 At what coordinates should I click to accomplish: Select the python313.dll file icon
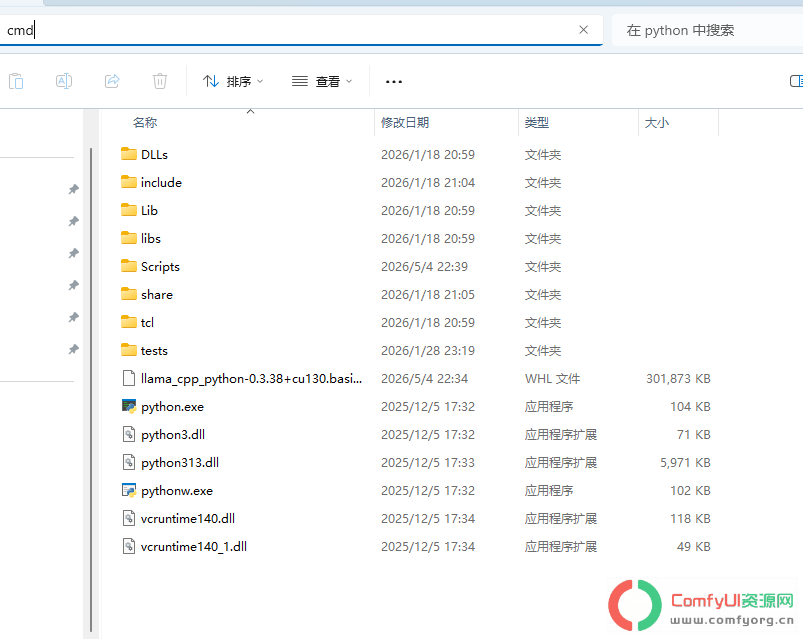click(129, 462)
